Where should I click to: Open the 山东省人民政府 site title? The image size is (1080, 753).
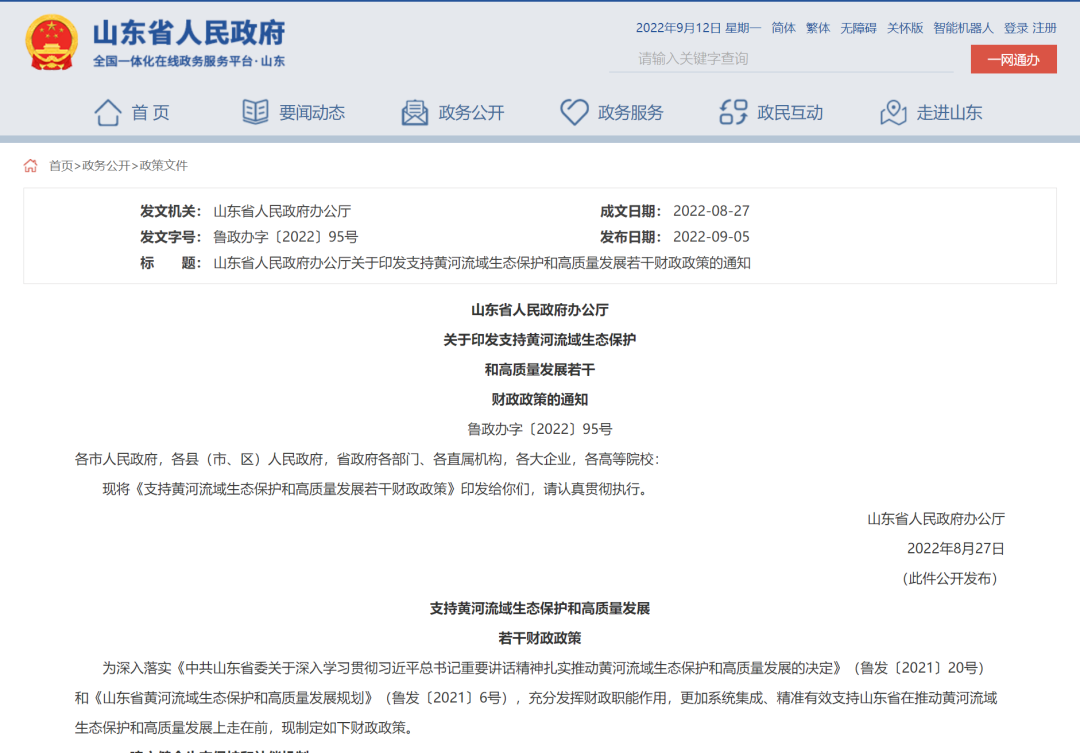pyautogui.click(x=189, y=33)
